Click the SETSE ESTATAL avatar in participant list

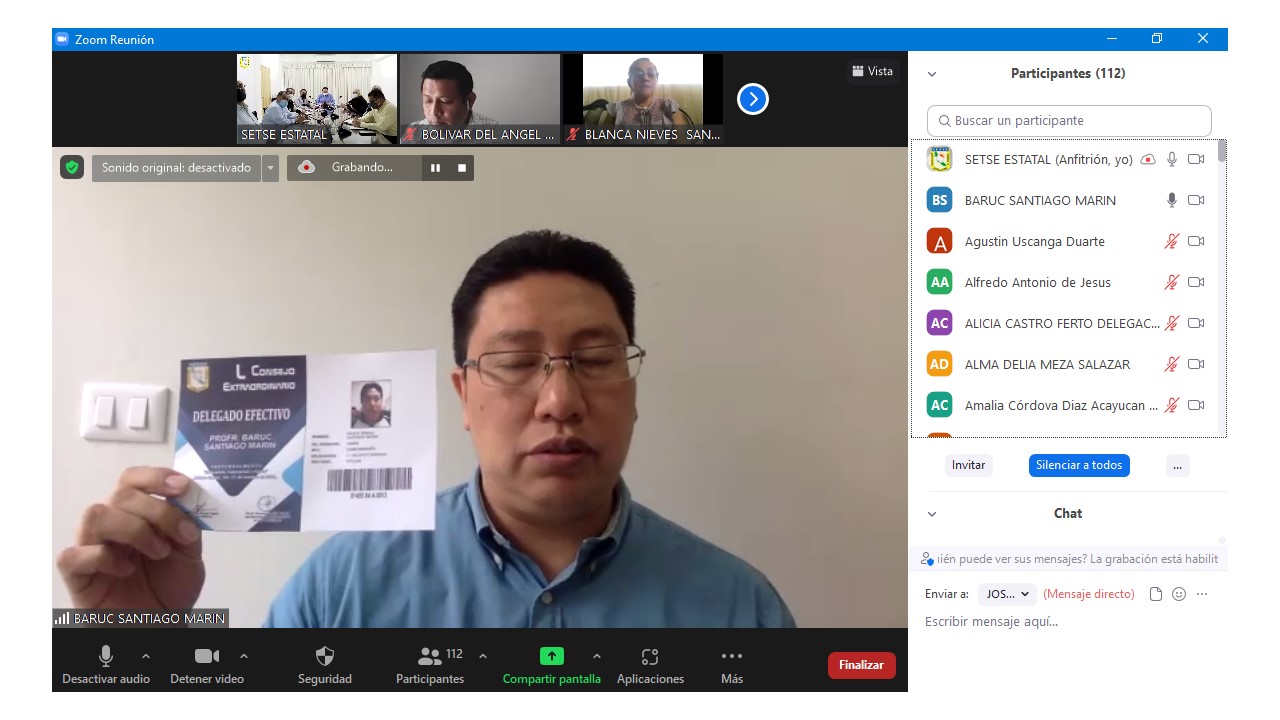[x=939, y=159]
